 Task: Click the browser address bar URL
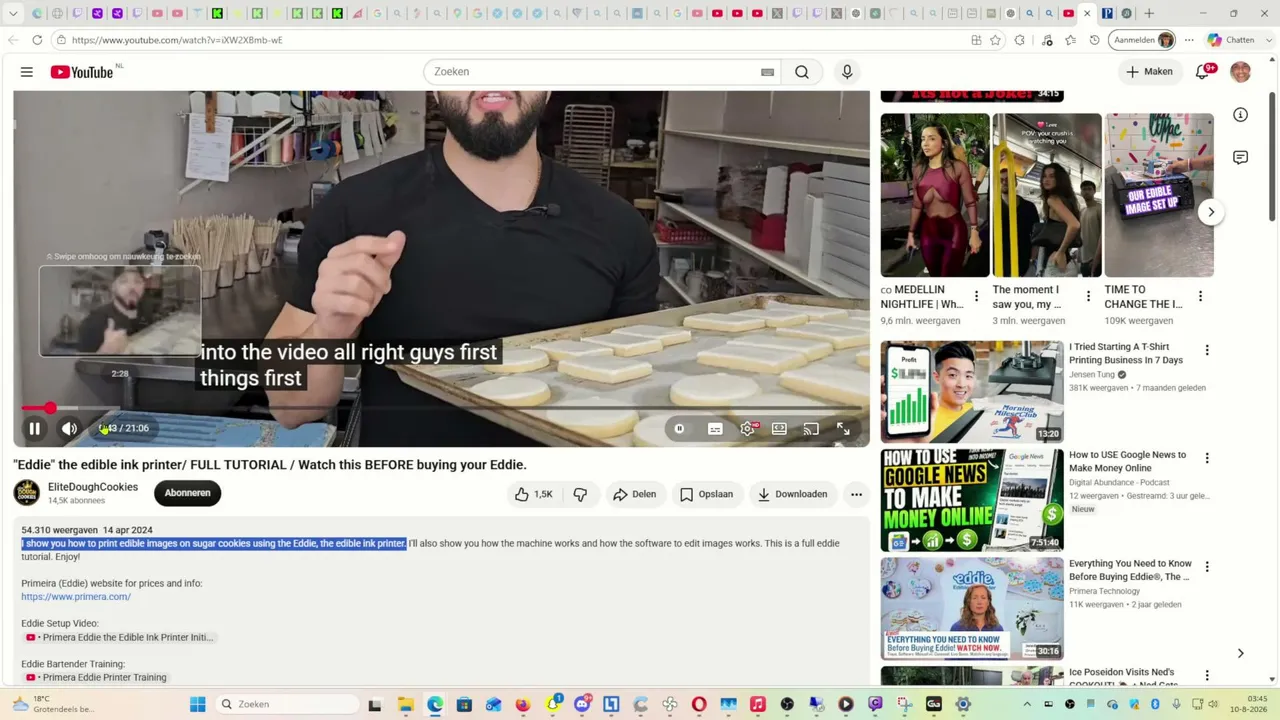(177, 40)
